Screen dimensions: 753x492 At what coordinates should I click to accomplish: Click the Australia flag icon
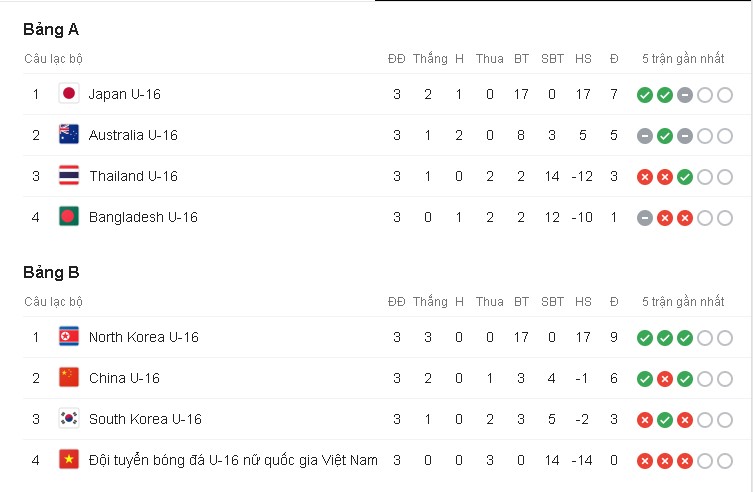[x=69, y=134]
